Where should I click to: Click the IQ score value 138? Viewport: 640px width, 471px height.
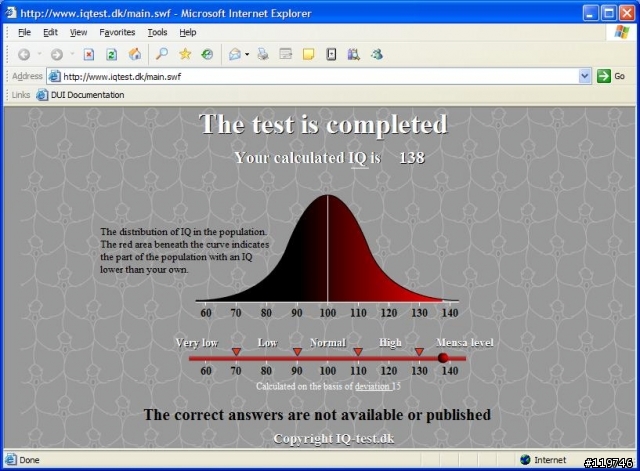pyautogui.click(x=412, y=158)
